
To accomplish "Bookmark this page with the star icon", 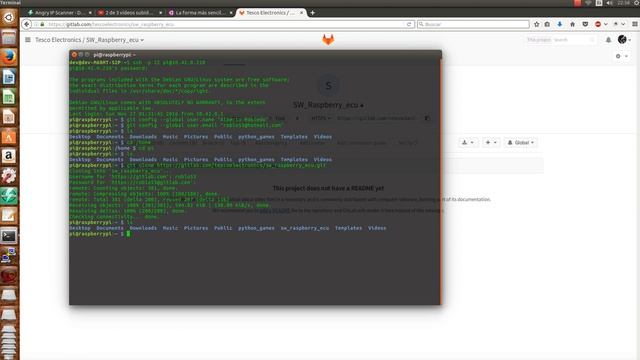I will pos(536,24).
